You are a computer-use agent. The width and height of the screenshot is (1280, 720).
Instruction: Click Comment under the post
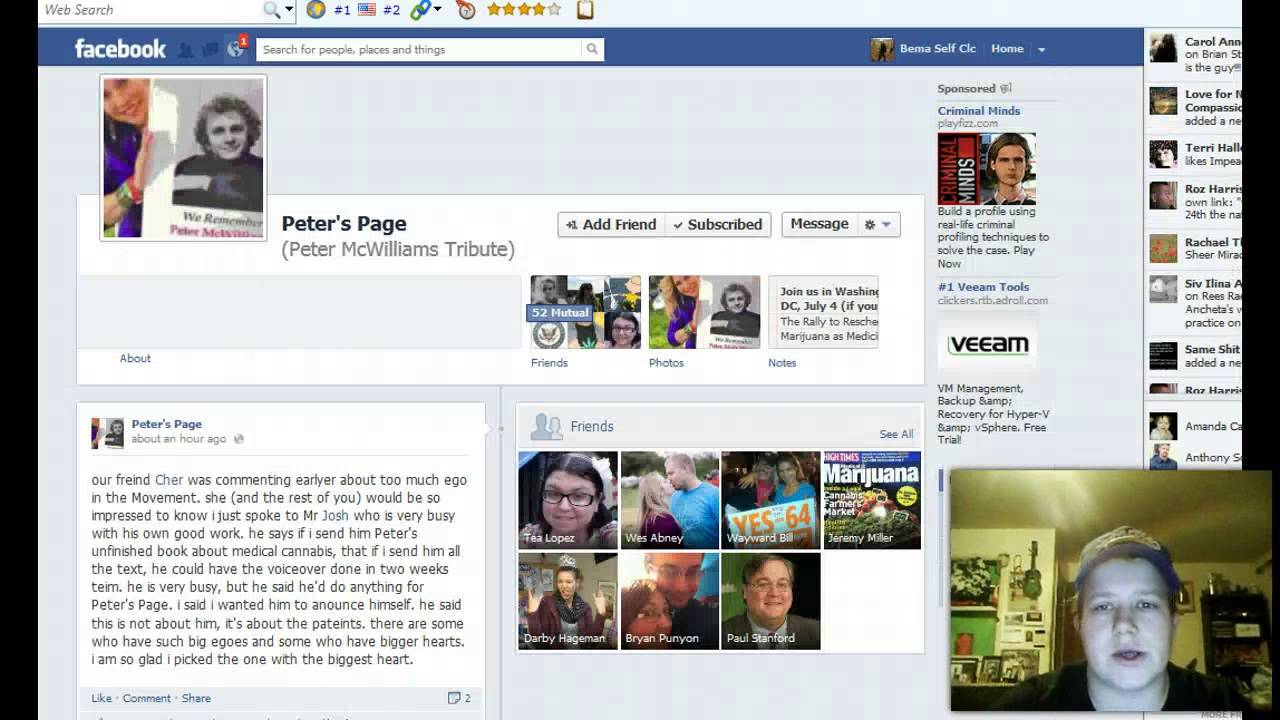tap(147, 698)
